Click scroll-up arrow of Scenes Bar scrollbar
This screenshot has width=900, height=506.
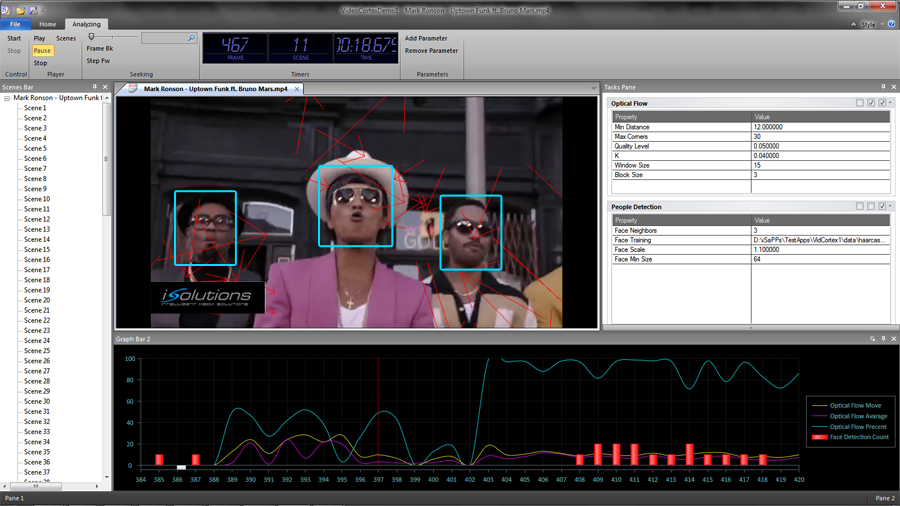tap(107, 98)
